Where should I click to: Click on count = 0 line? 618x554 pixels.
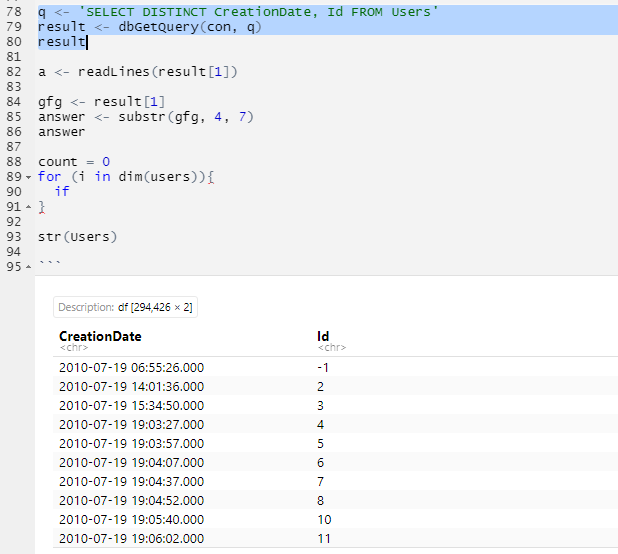coord(74,162)
